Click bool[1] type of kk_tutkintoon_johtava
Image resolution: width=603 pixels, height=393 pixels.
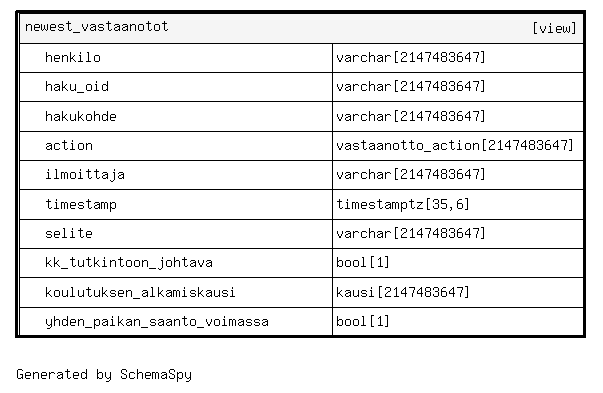pyautogui.click(x=363, y=263)
